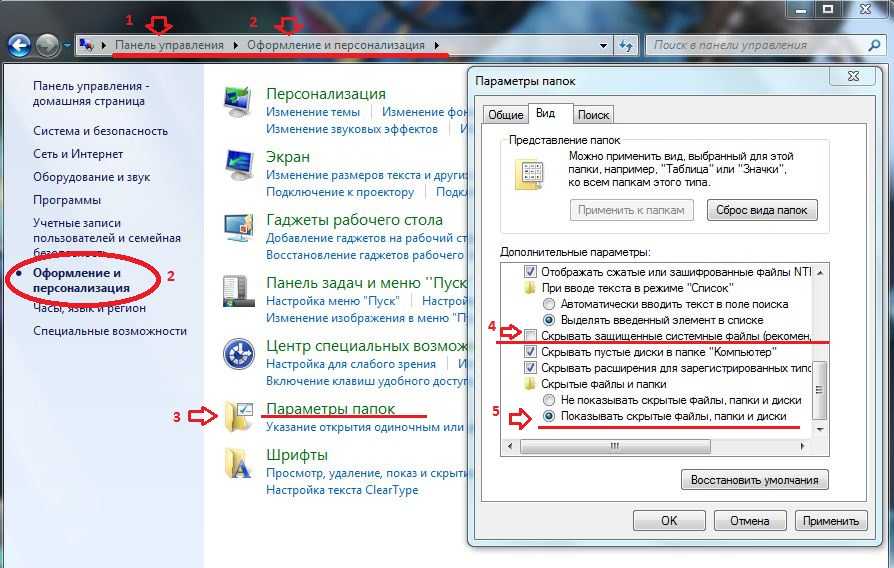Click the address bar refresh icon

[x=627, y=45]
